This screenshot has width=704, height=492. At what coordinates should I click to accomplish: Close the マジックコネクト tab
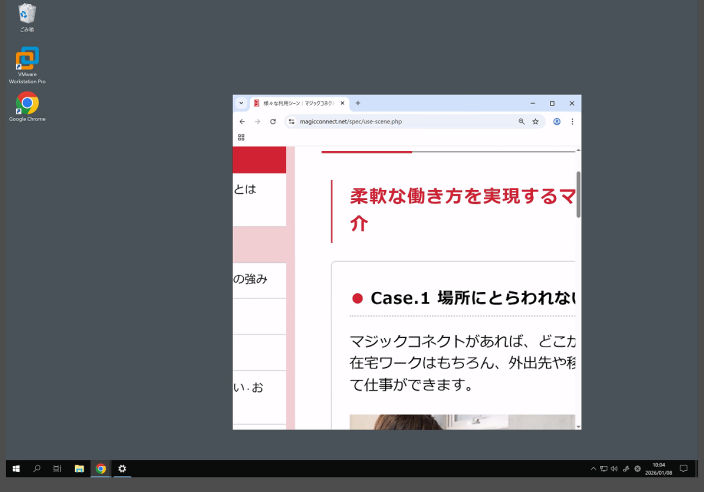pos(343,103)
